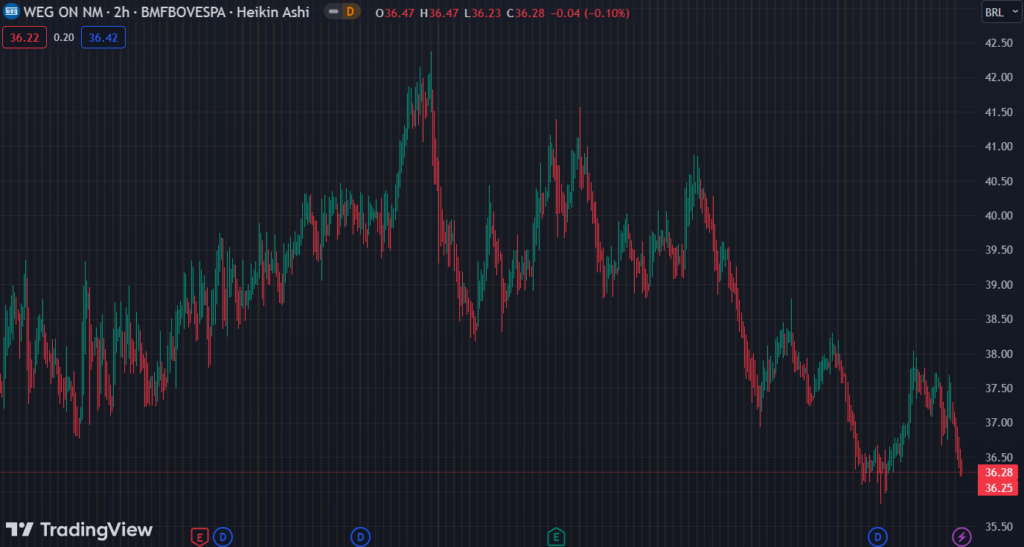
Task: Click the dividend D marker nearest the lightning icon
Action: (x=877, y=537)
